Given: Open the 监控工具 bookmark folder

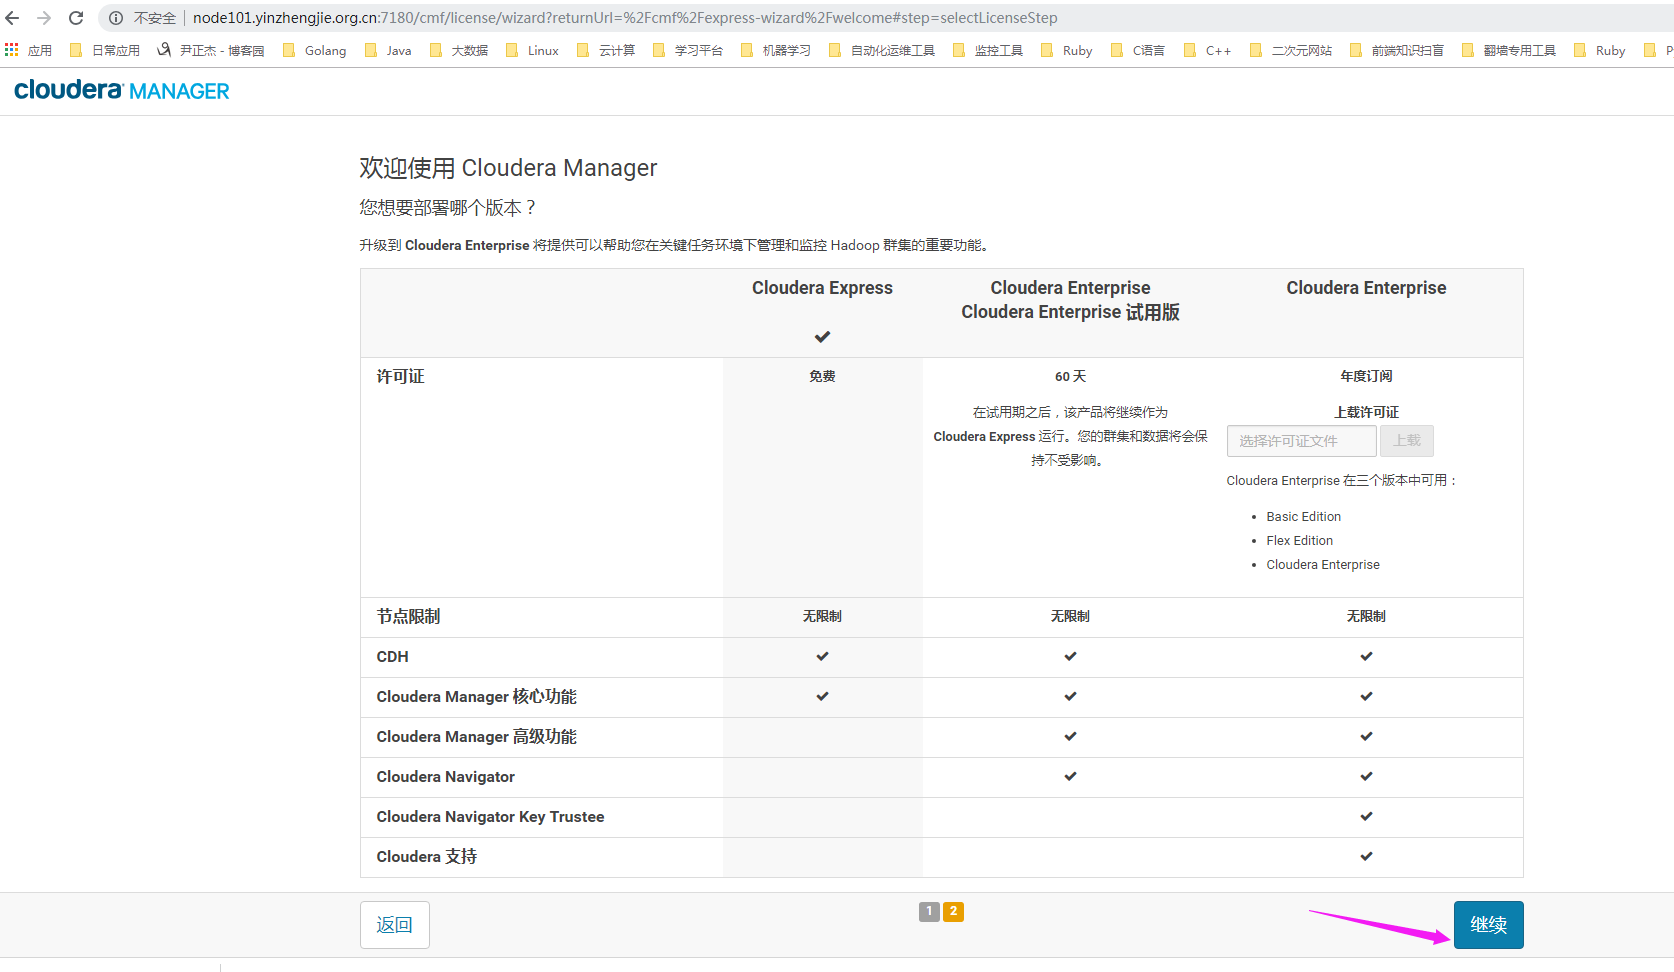Looking at the screenshot, I should (988, 50).
